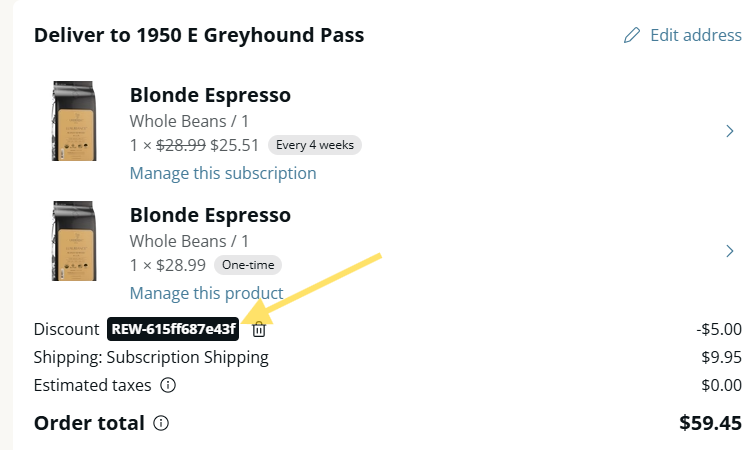
Task: Click the Shipping: Subscription Shipping label
Action: click(151, 357)
